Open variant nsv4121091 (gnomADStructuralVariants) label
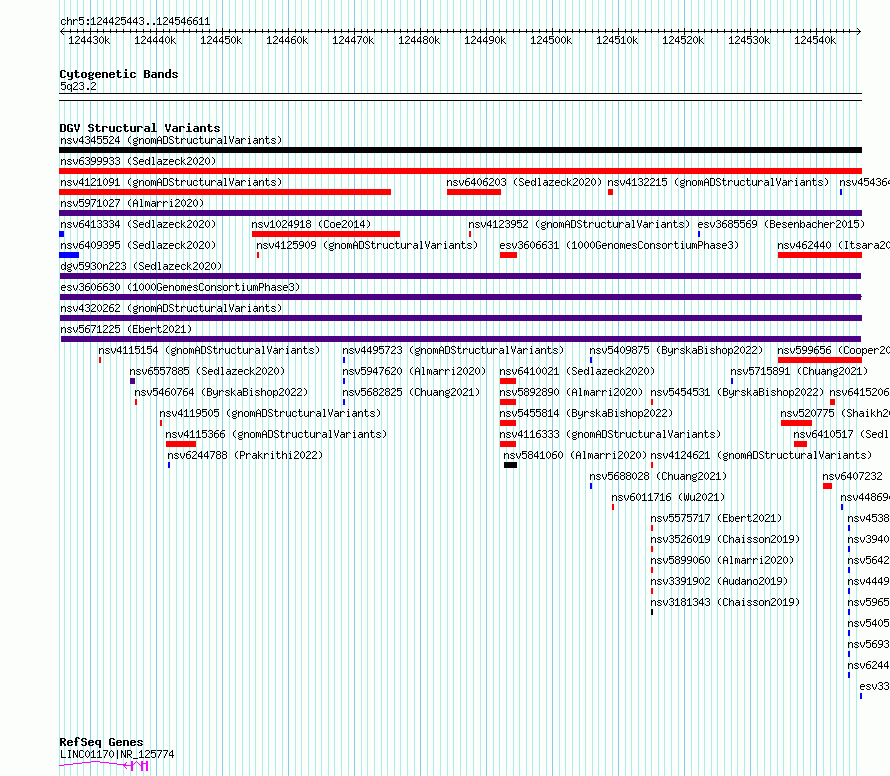 (x=171, y=182)
